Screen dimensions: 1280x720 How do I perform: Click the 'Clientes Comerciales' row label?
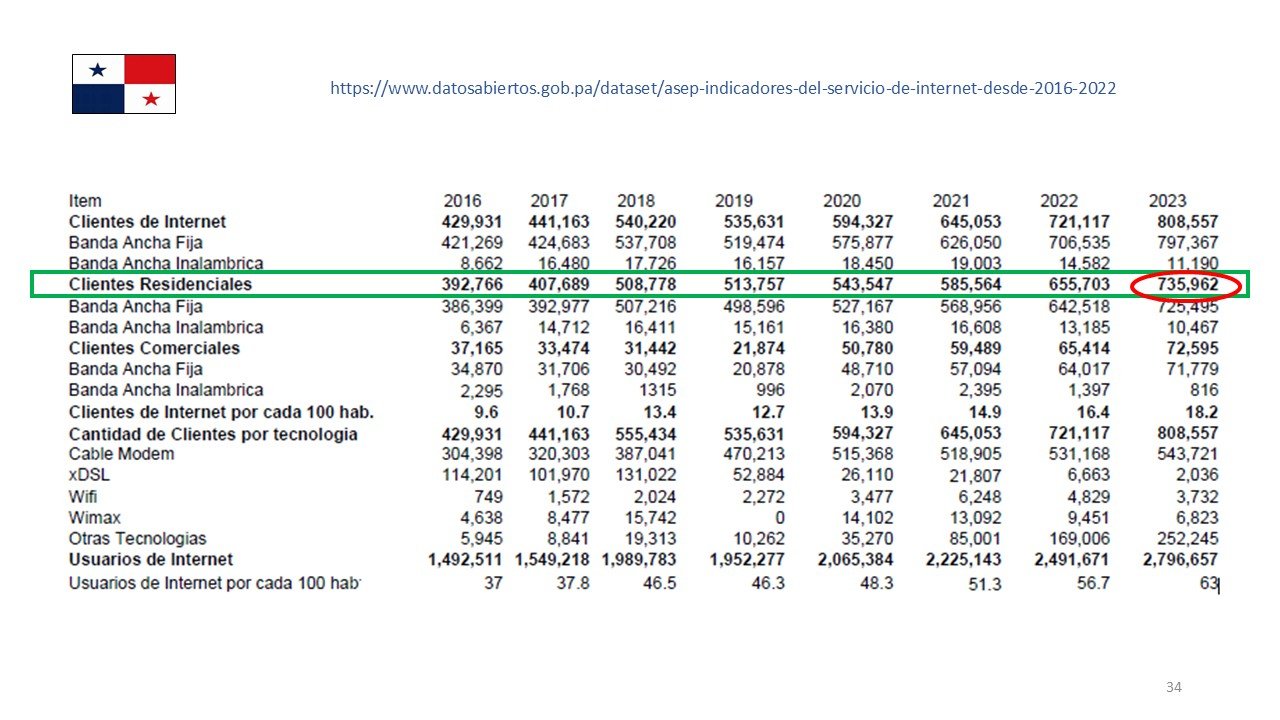[x=155, y=348]
